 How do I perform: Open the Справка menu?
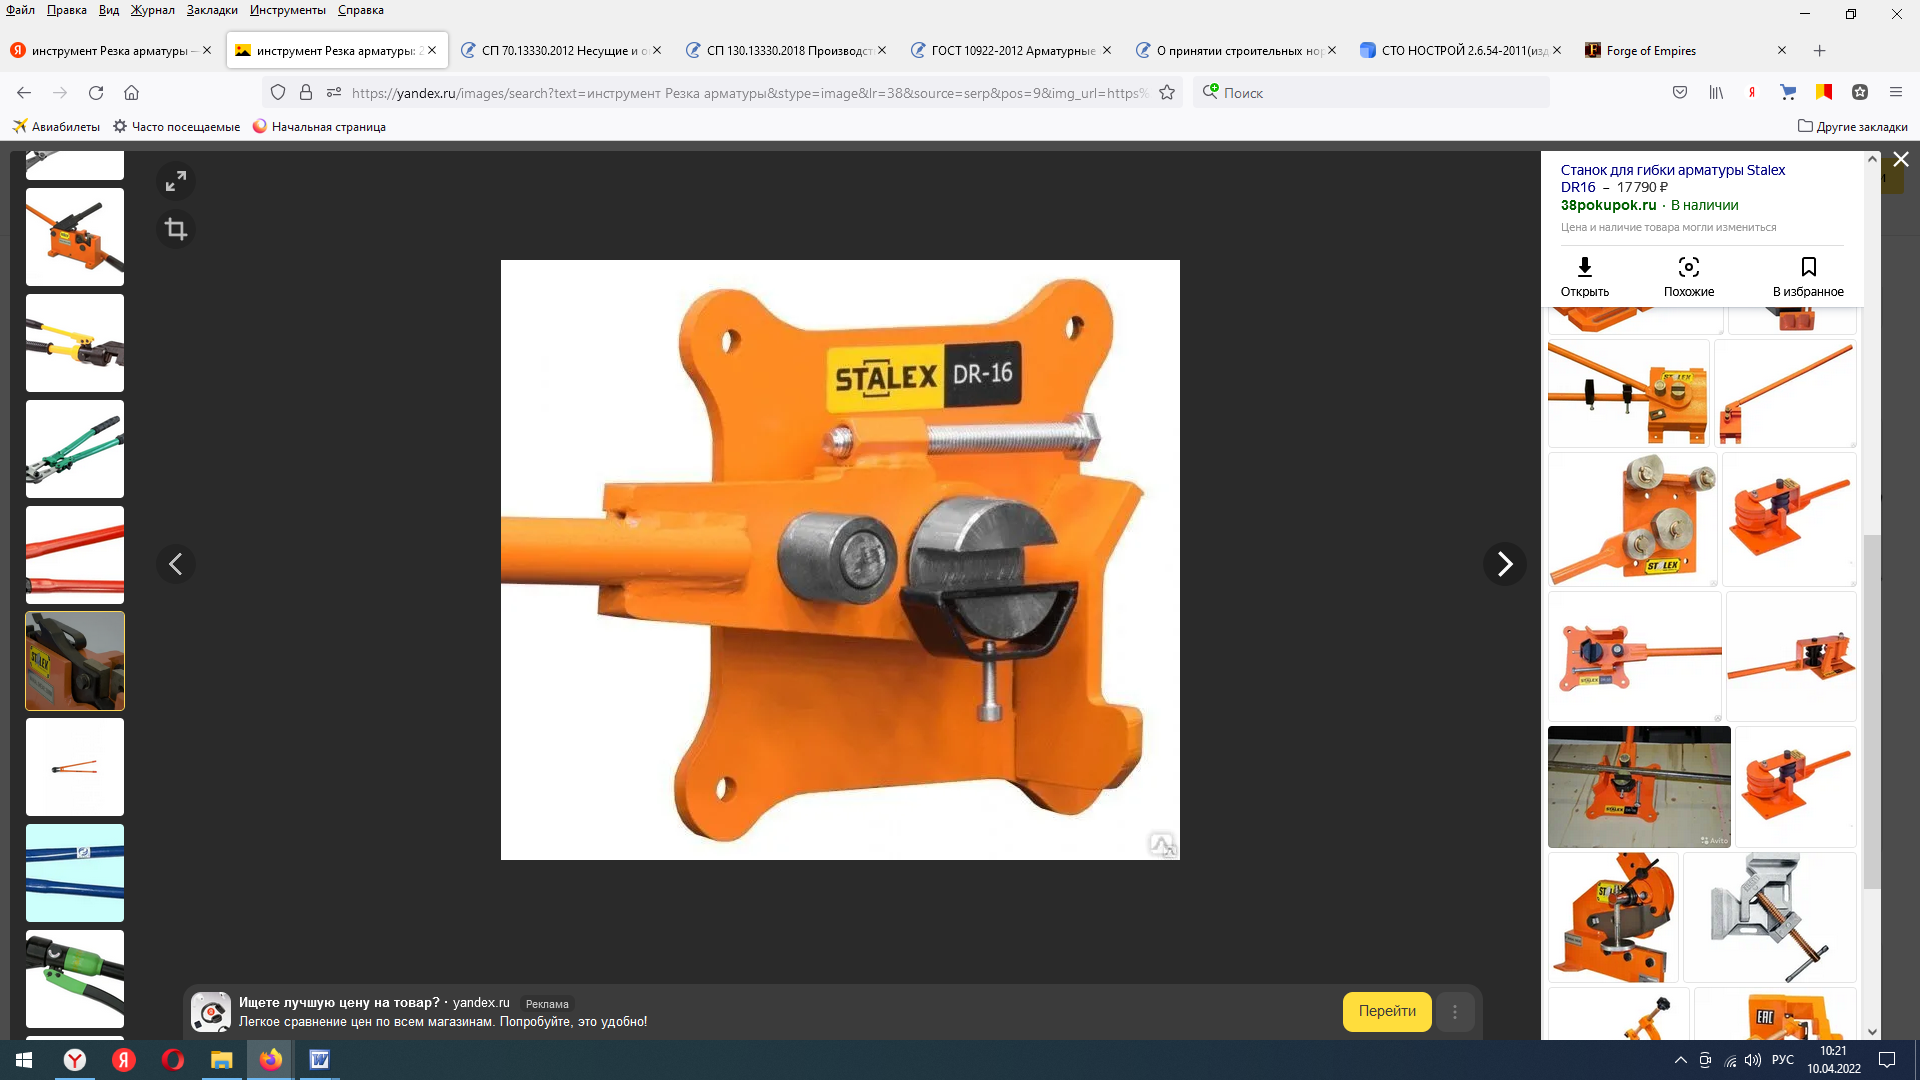[360, 10]
